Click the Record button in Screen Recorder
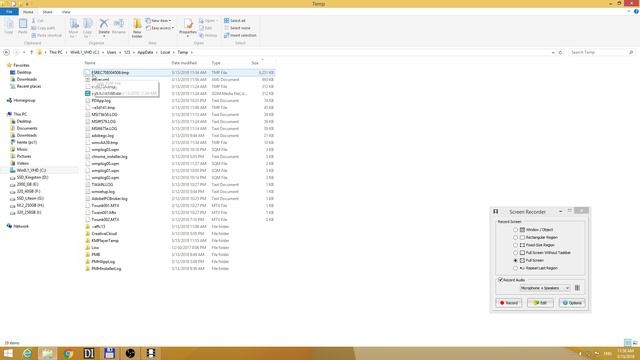This screenshot has height=360, width=640. [x=509, y=303]
